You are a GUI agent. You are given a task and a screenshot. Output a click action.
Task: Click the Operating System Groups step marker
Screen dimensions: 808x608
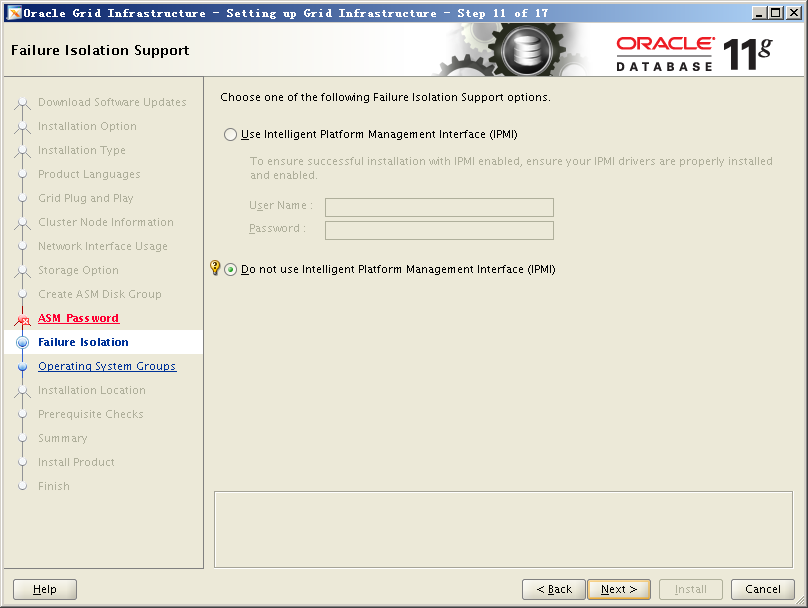coord(23,367)
